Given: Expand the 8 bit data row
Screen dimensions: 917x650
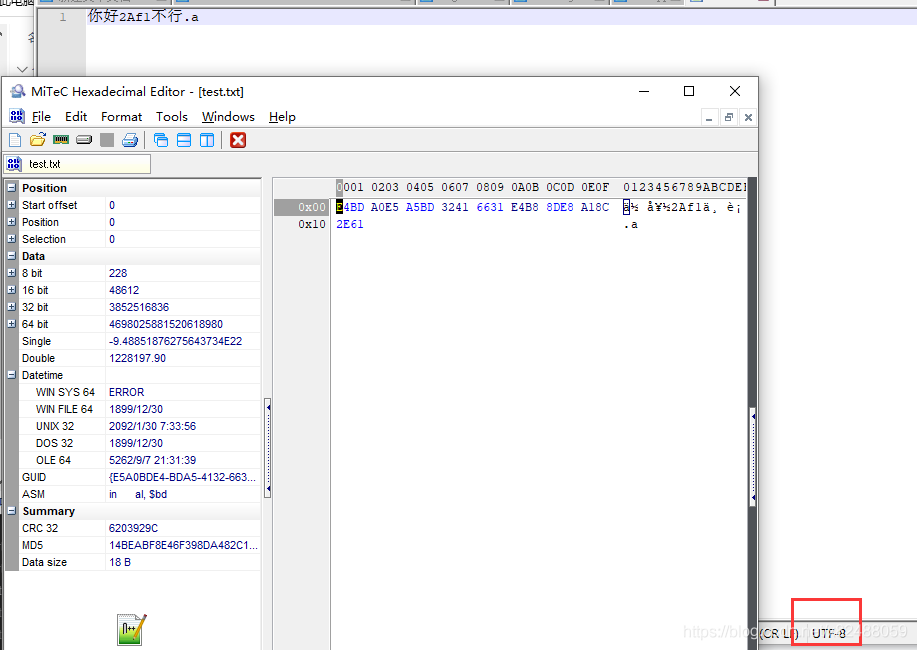Looking at the screenshot, I should [12, 273].
